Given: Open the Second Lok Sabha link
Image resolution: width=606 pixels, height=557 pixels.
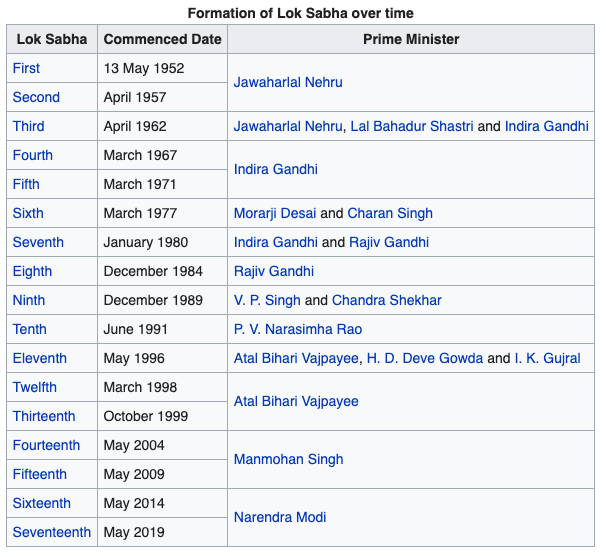Looking at the screenshot, I should point(36,97).
